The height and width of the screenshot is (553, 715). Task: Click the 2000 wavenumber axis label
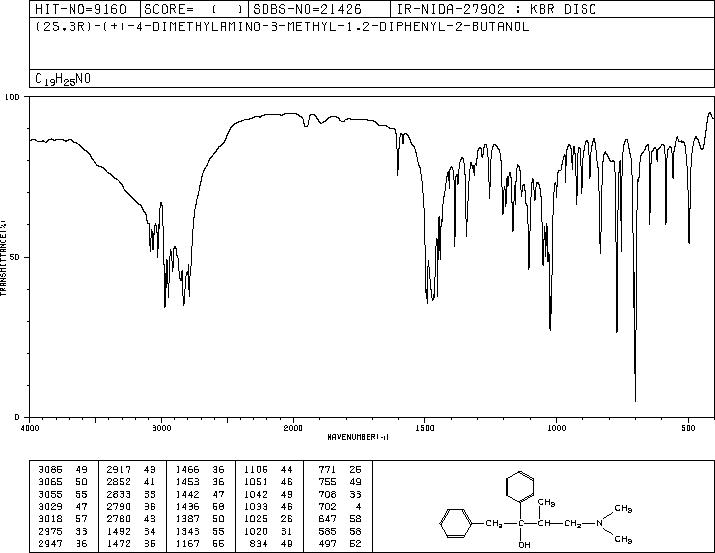(293, 428)
